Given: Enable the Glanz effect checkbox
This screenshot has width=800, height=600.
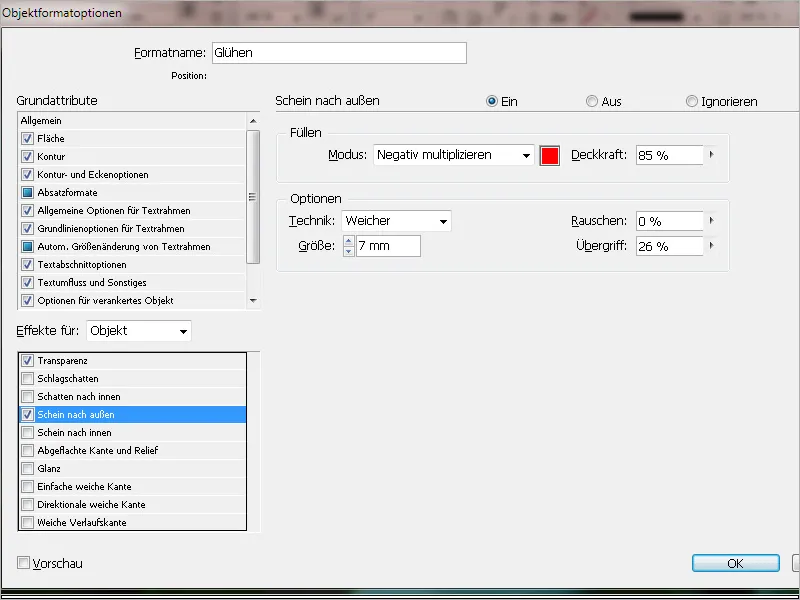Looking at the screenshot, I should (28, 468).
